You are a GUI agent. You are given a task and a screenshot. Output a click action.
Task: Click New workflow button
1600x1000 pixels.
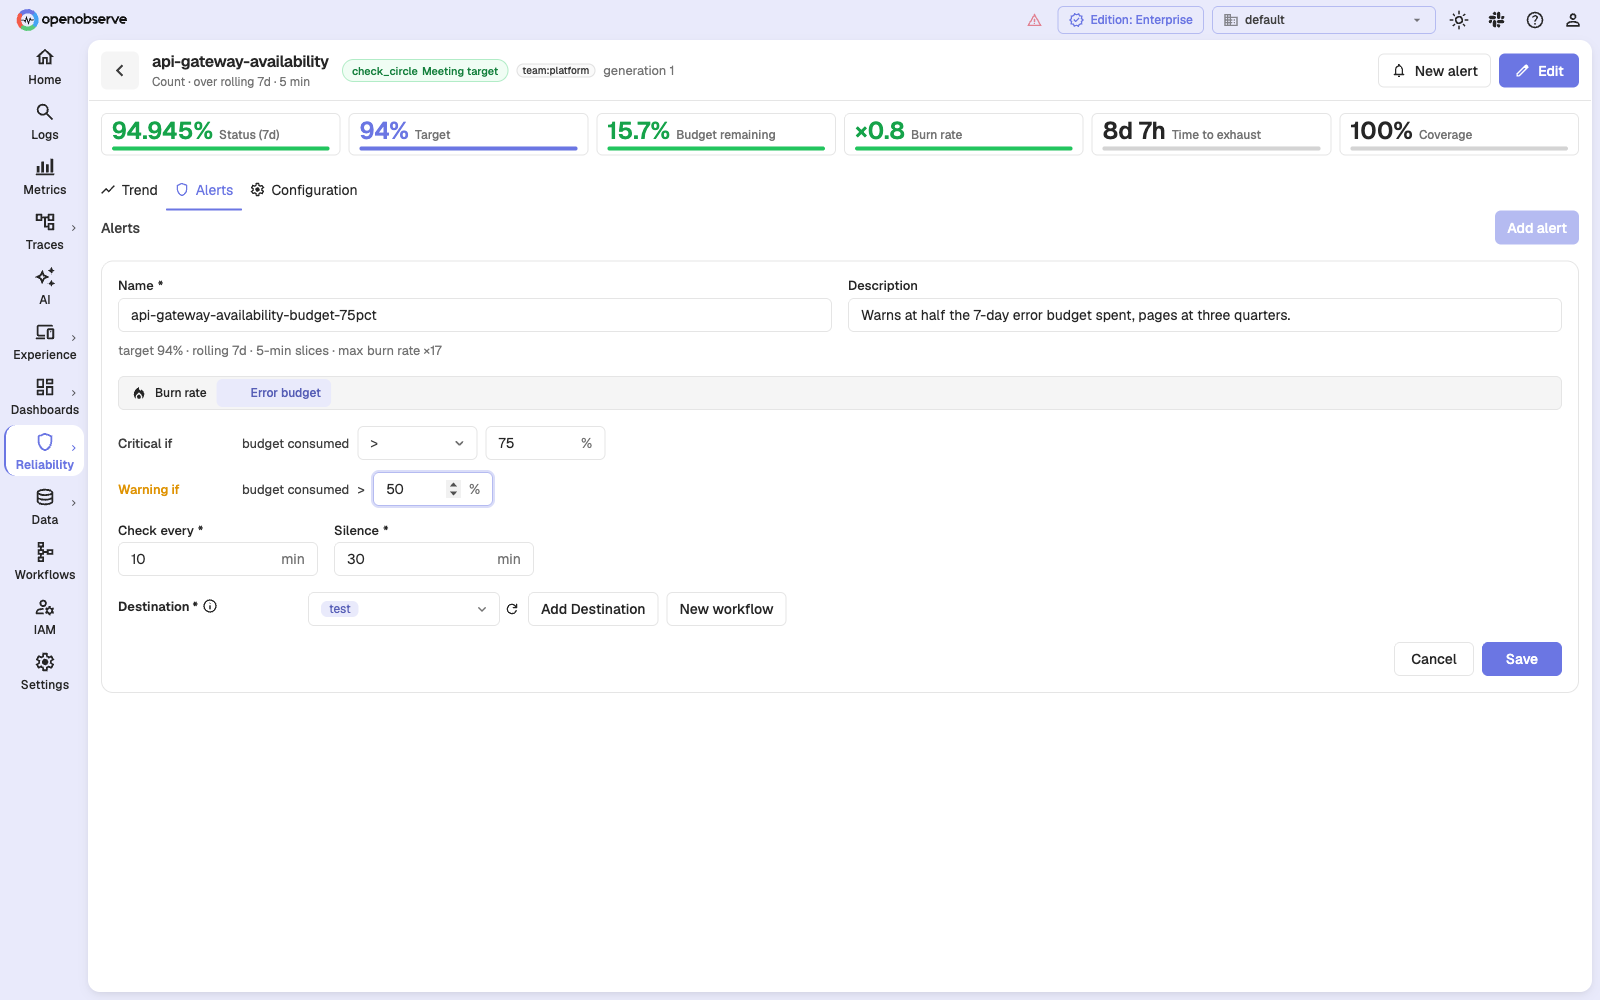[726, 609]
